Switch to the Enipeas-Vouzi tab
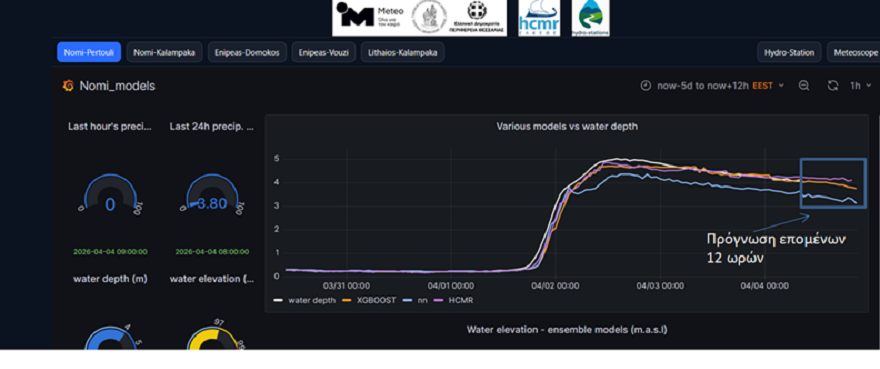Viewport: 880px width, 369px height. [x=324, y=52]
